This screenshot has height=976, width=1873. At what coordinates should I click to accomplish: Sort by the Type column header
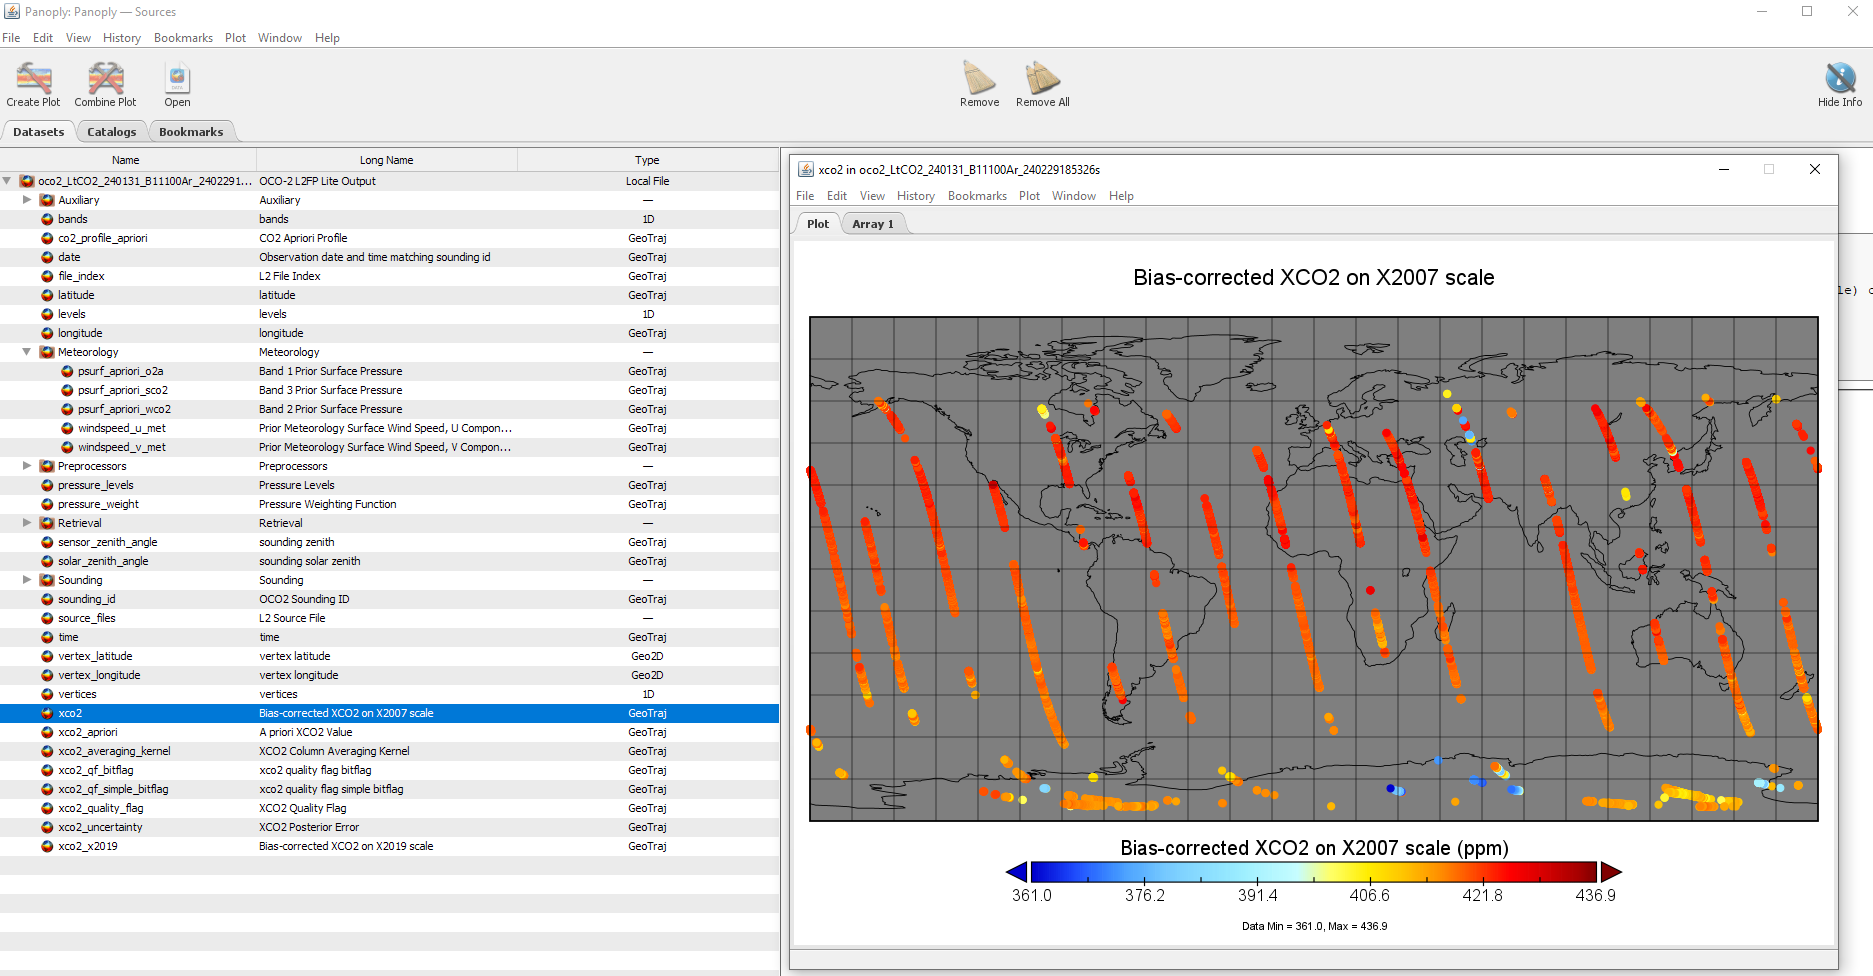(x=647, y=160)
